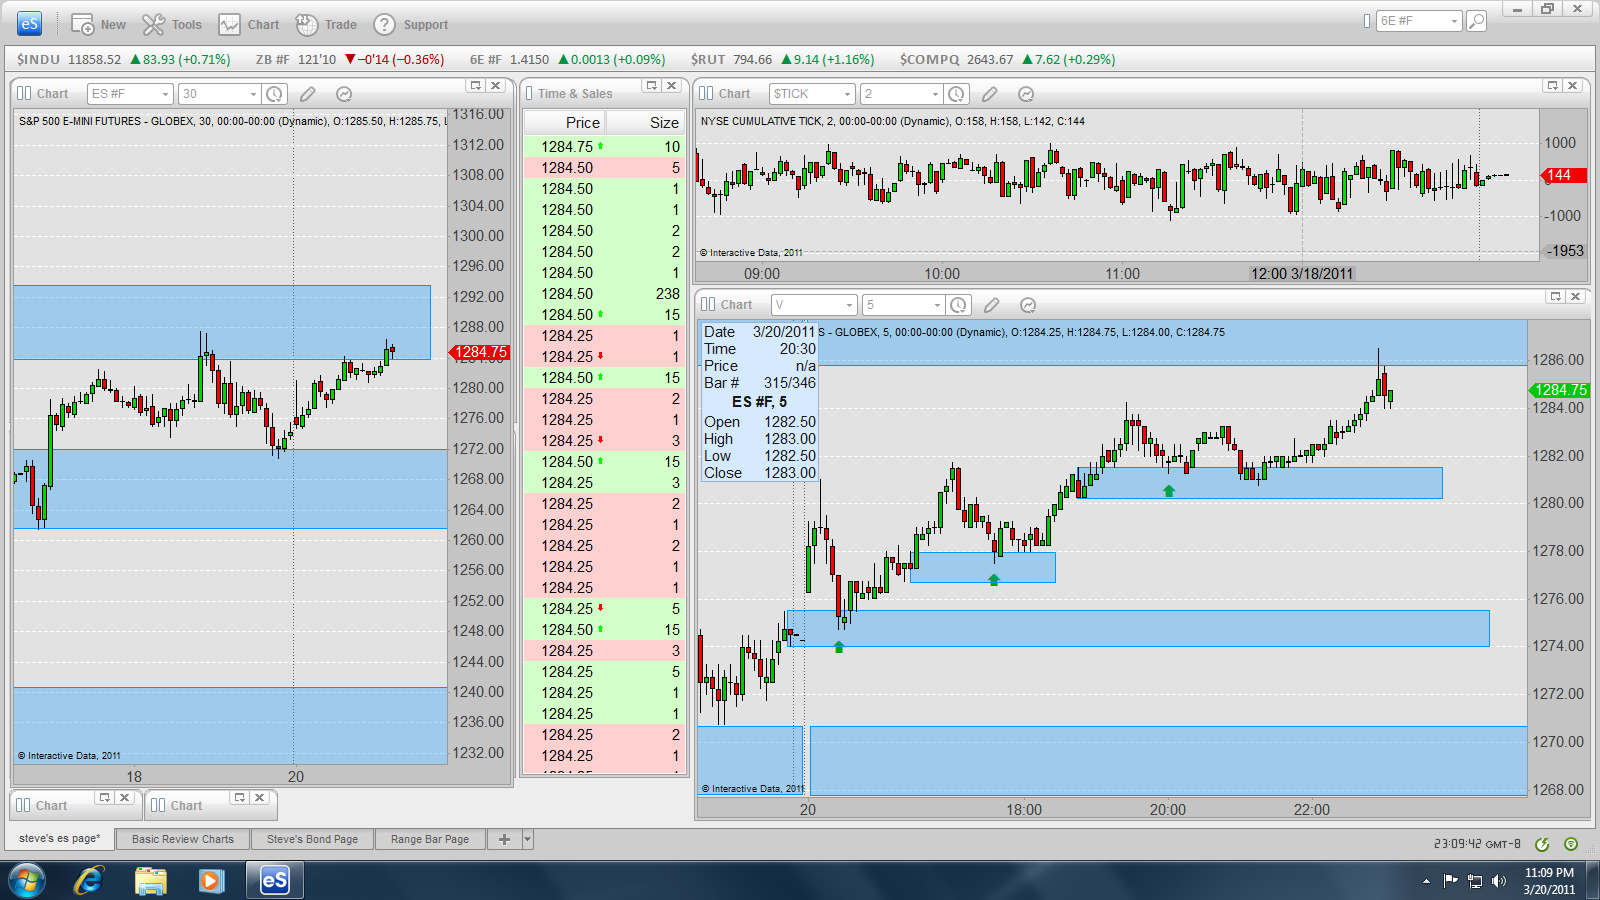
Task: Expand the V symbol dropdown in lower chart
Action: (x=850, y=305)
